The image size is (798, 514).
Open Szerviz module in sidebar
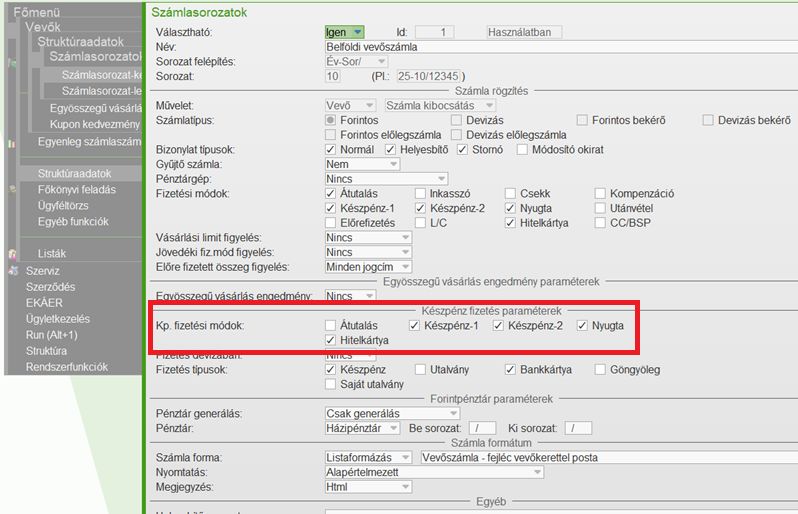click(43, 271)
